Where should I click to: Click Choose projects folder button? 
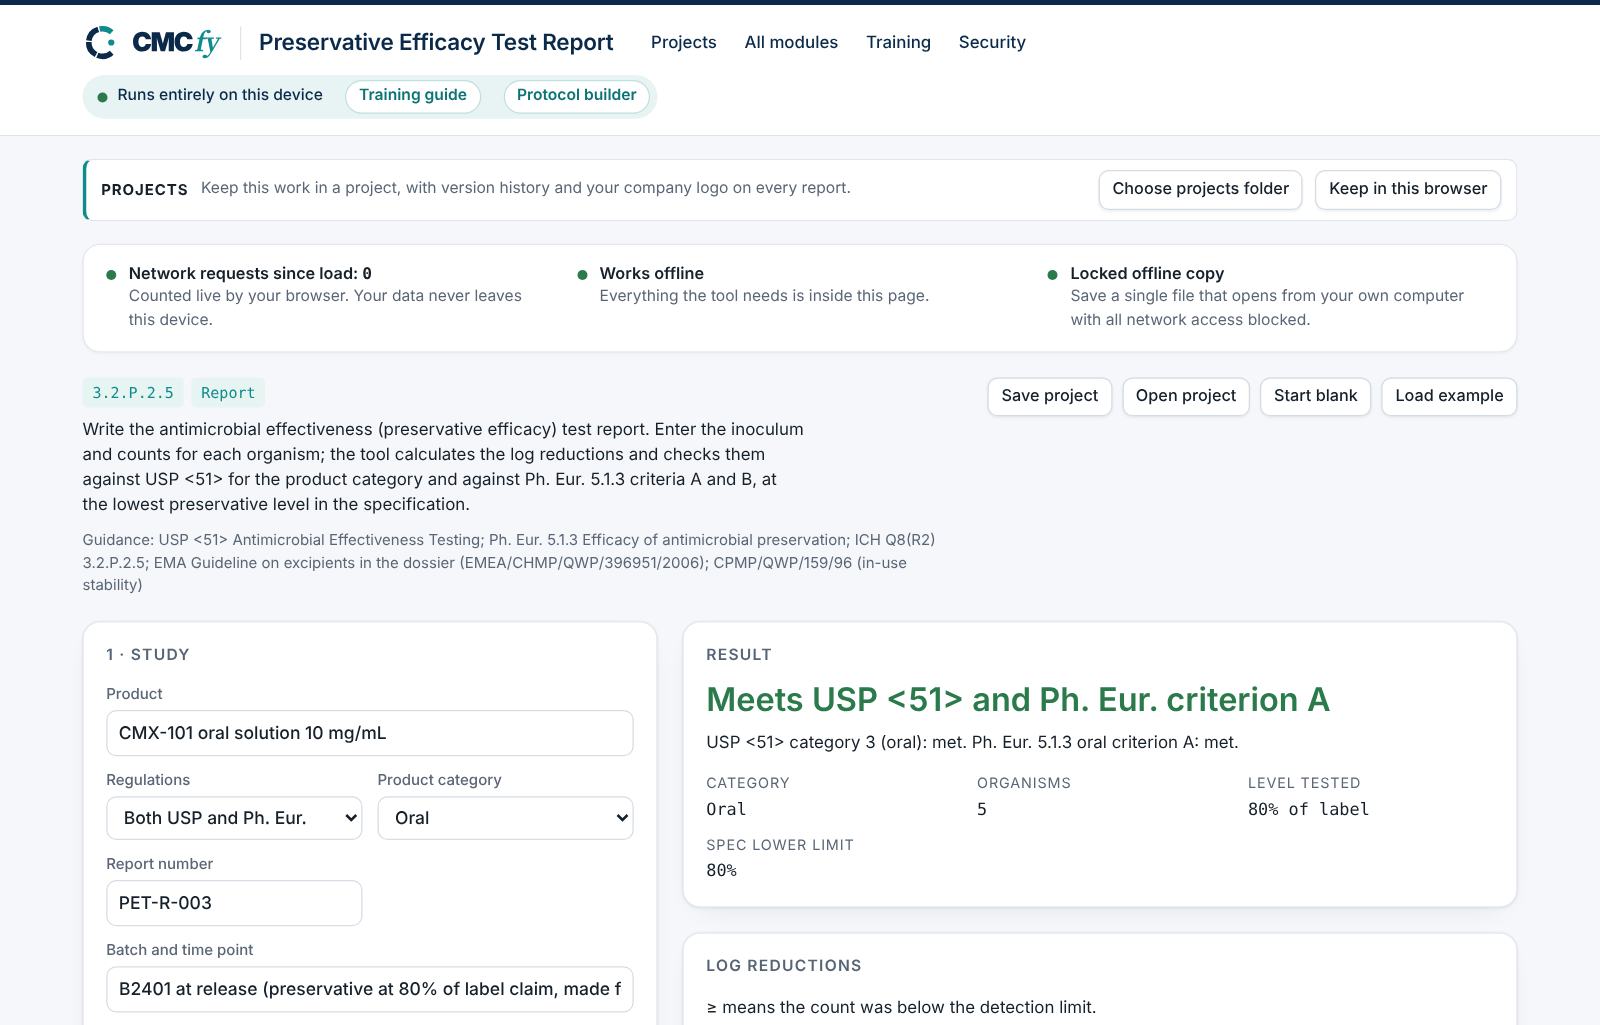coord(1200,189)
